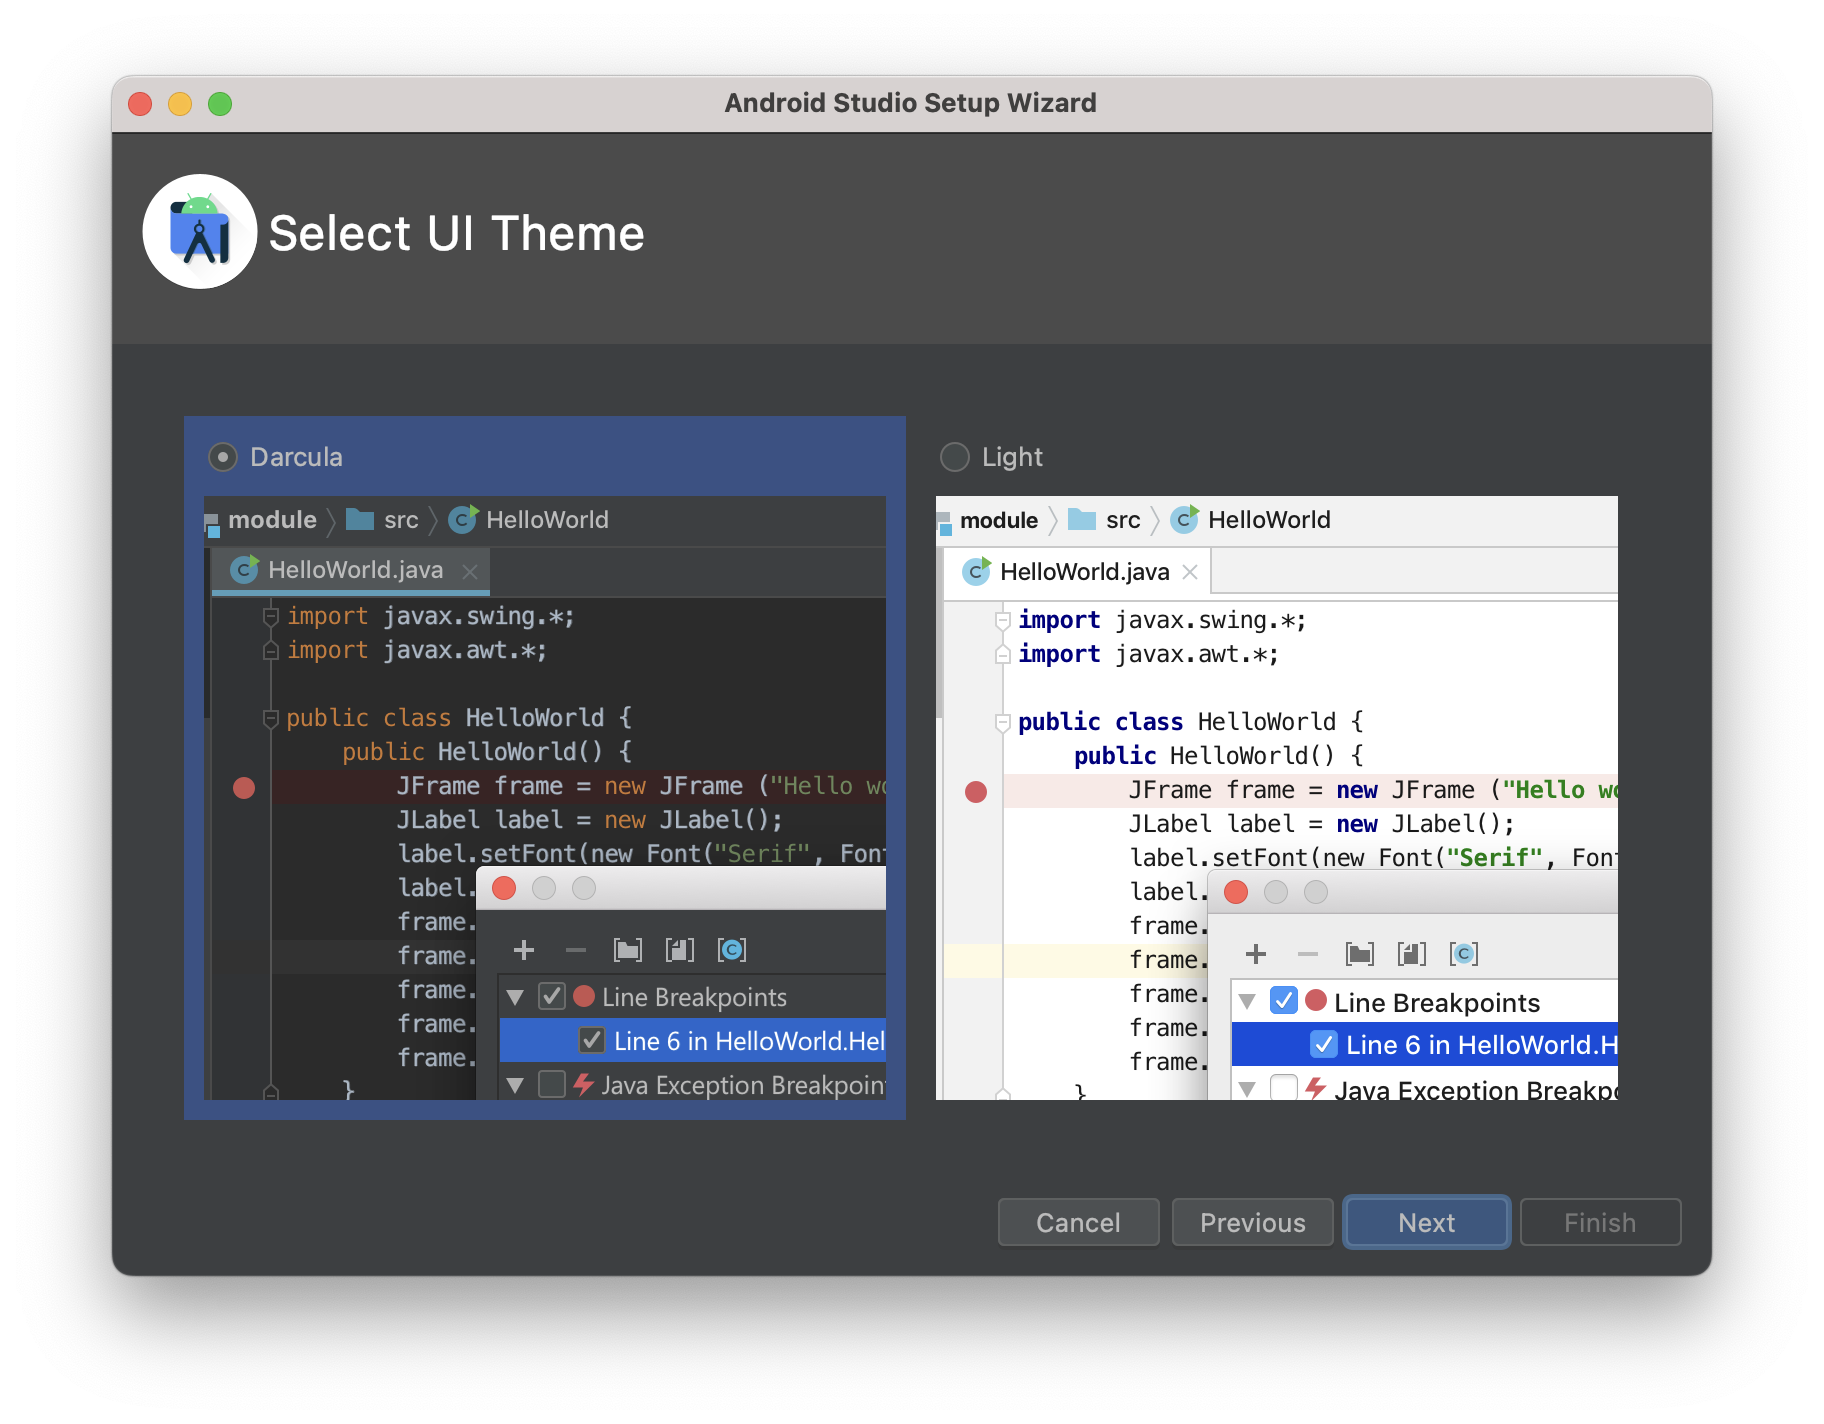Click the Android Studio logo icon
Image resolution: width=1824 pixels, height=1424 pixels.
(x=200, y=232)
